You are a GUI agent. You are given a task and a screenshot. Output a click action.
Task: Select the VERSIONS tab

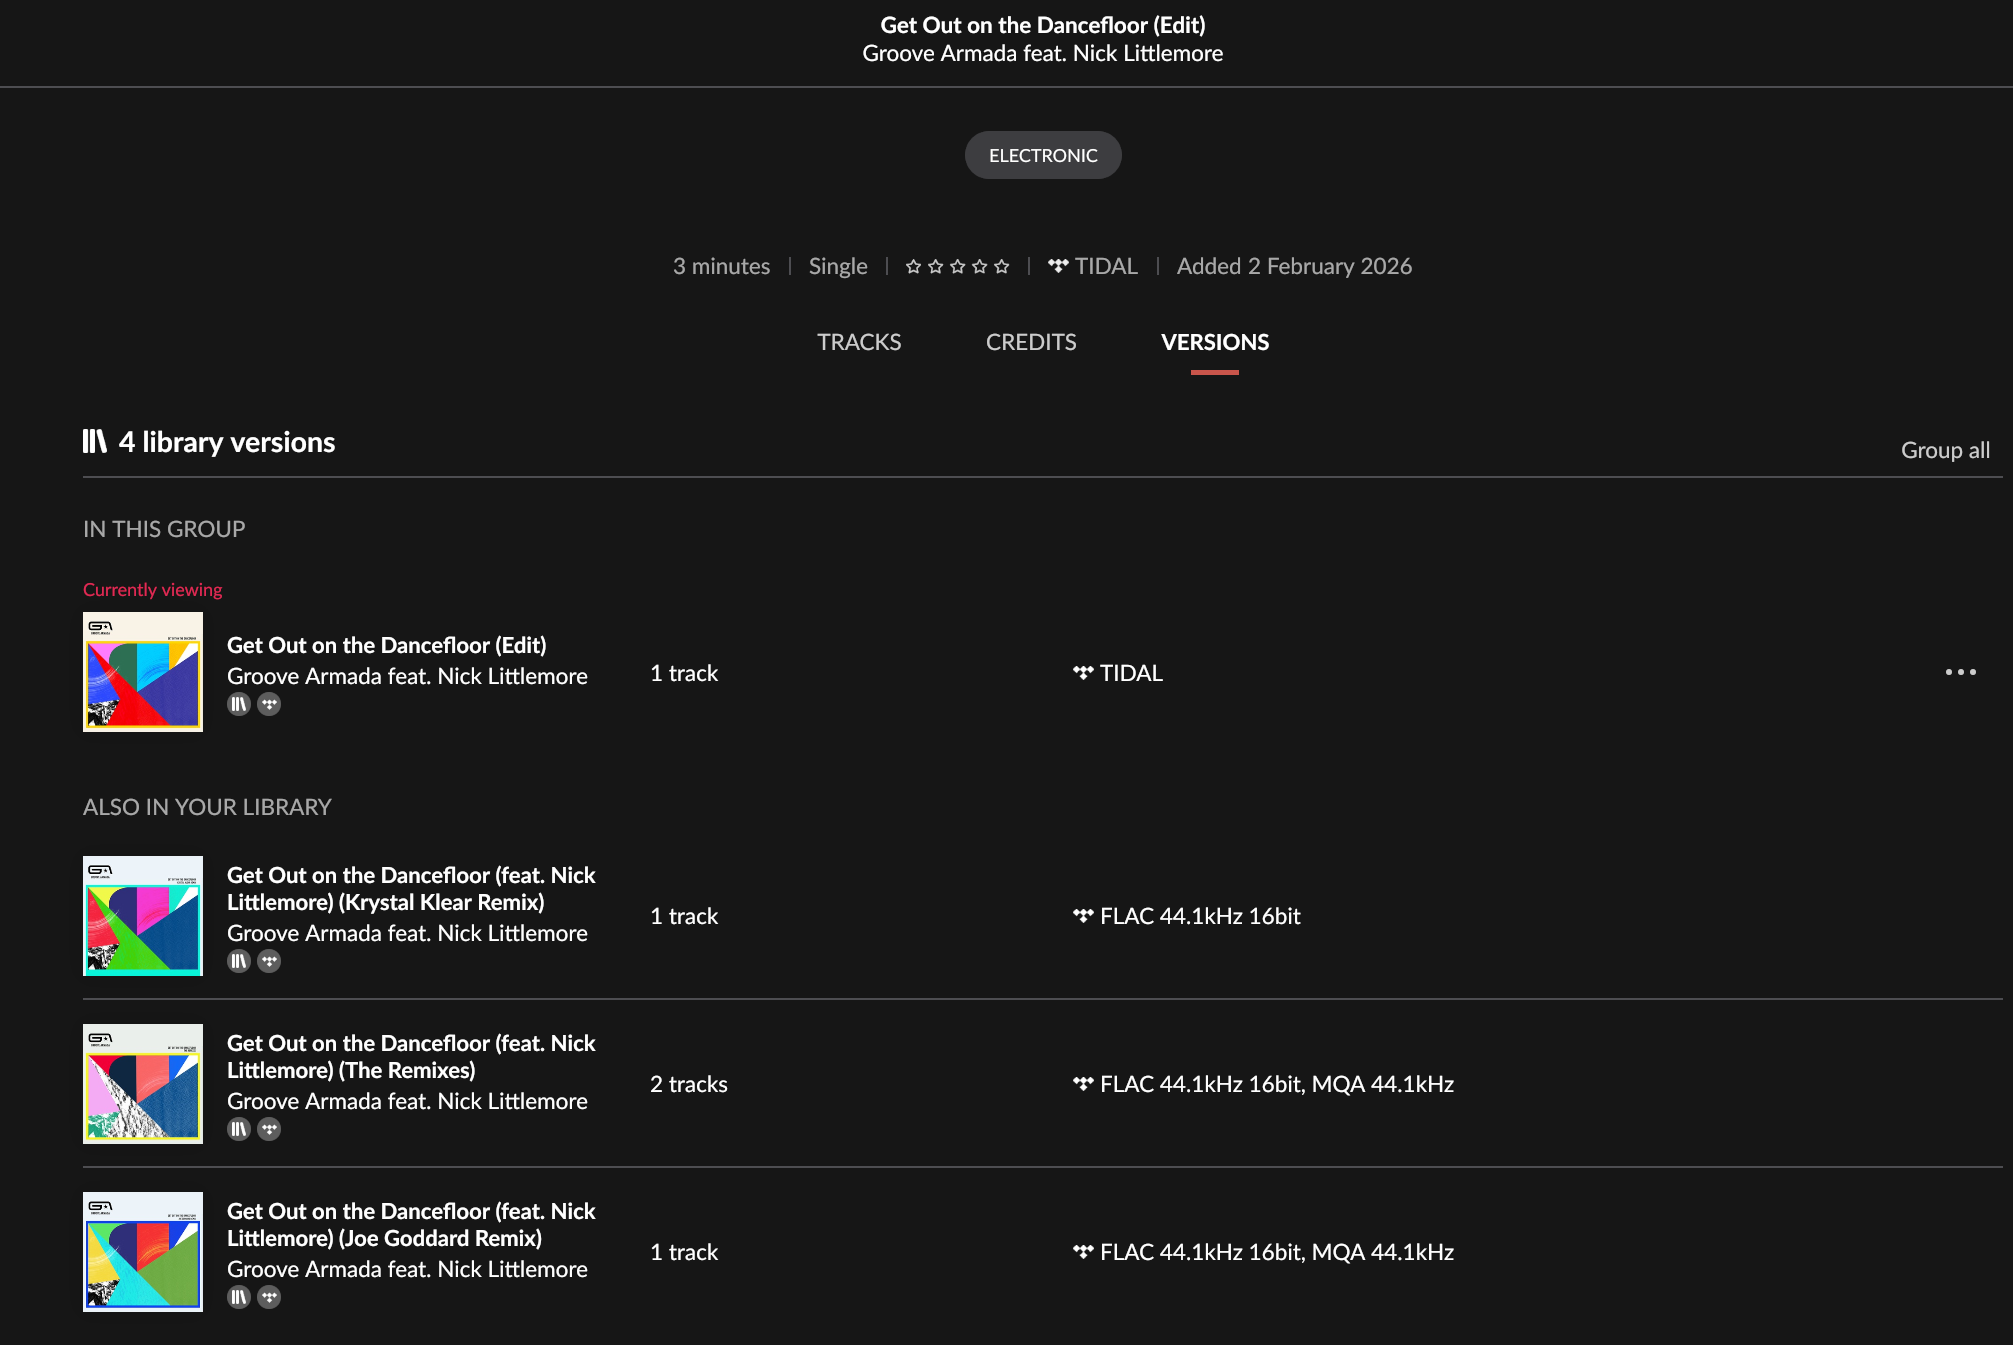pyautogui.click(x=1214, y=342)
